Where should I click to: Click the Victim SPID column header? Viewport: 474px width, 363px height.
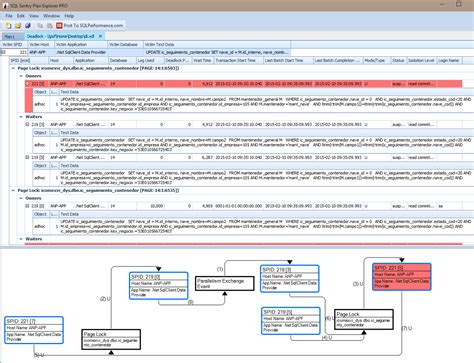coord(13,44)
